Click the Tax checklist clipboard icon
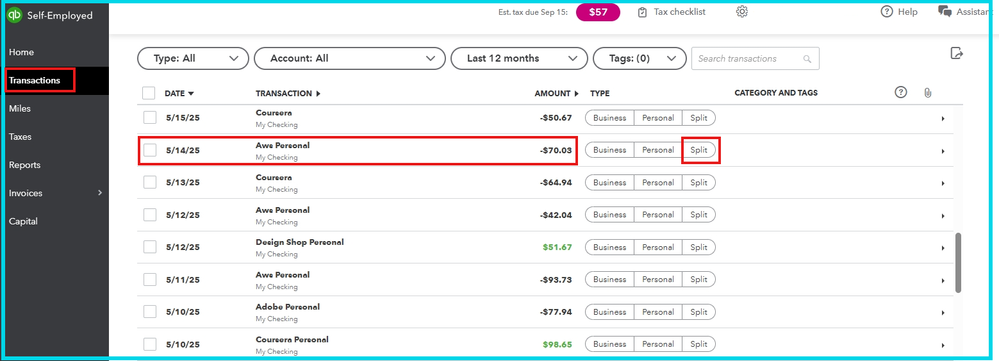The image size is (999, 361). click(642, 12)
